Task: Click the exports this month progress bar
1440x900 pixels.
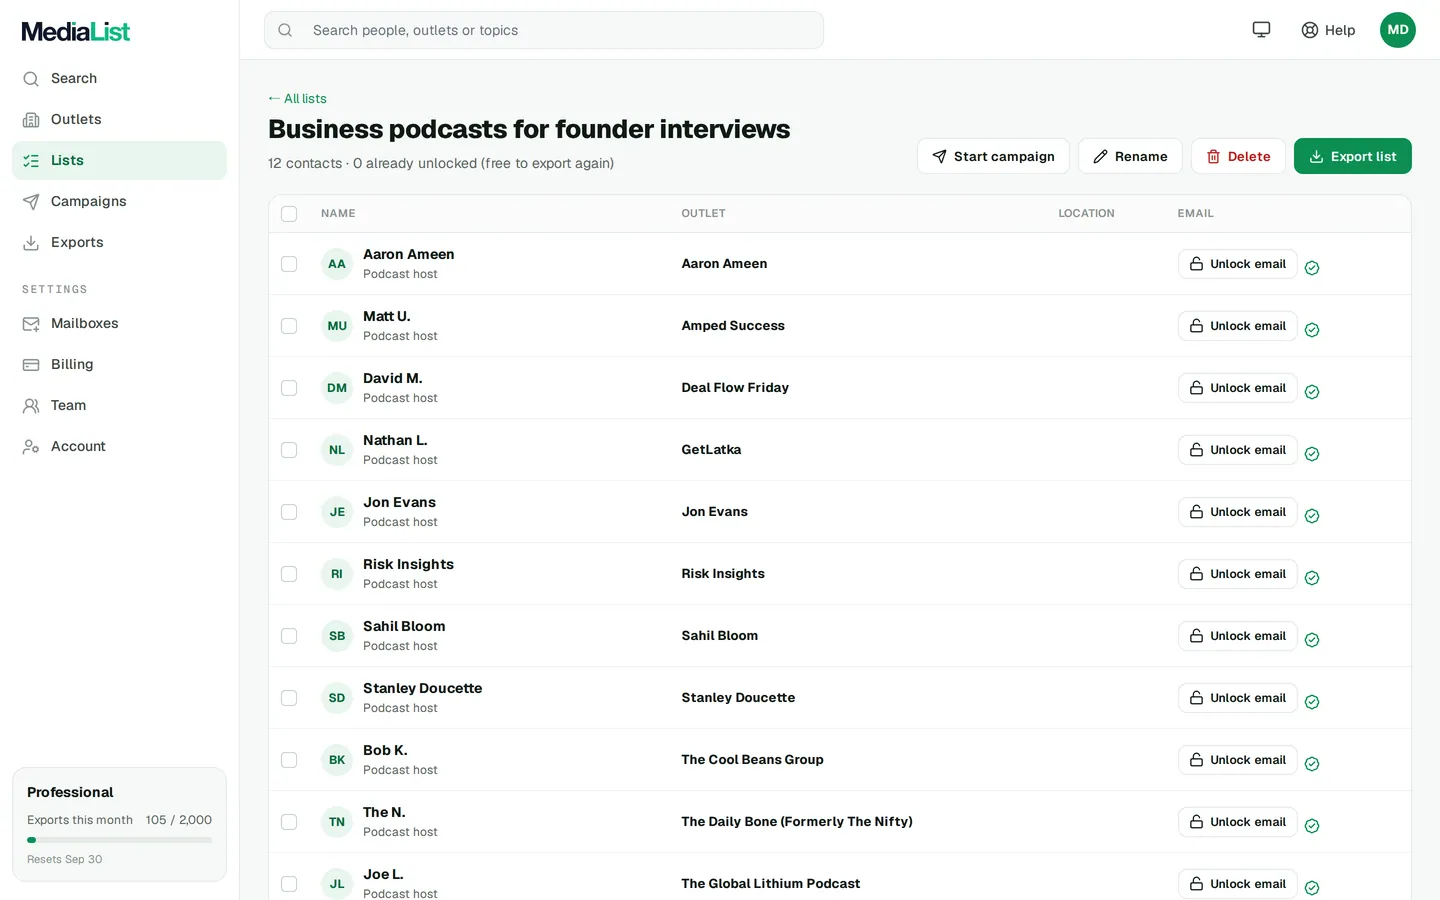Action: [119, 840]
